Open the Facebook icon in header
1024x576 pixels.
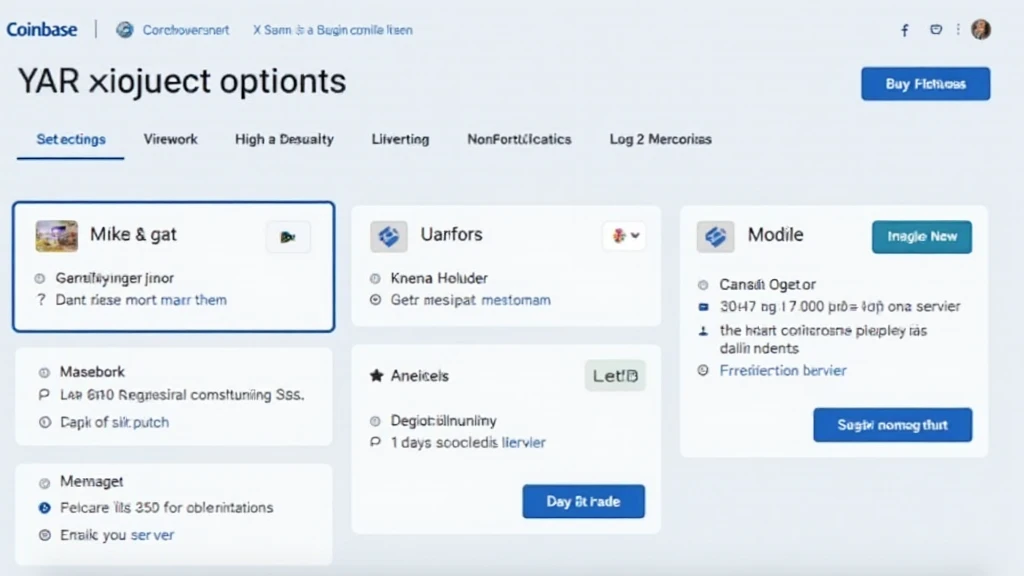tap(905, 30)
